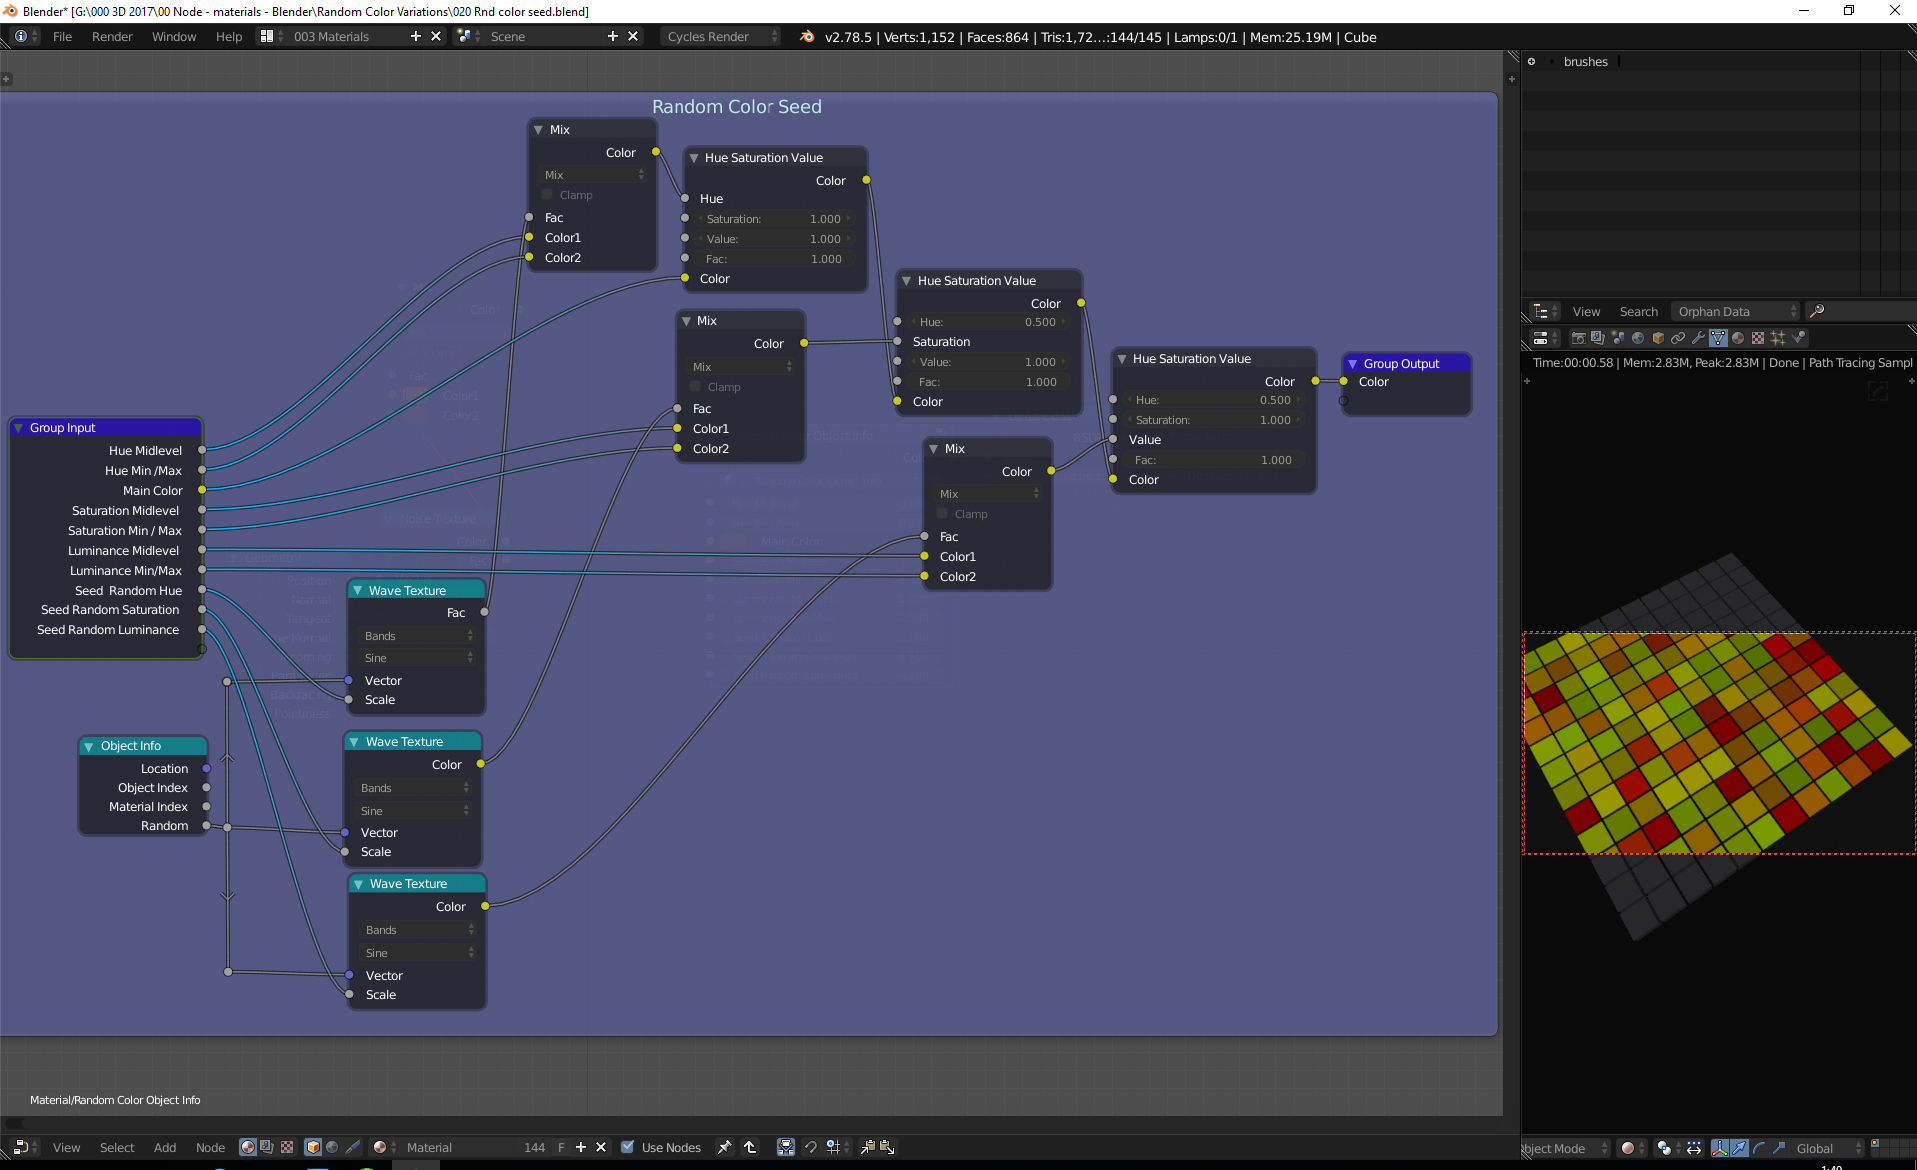Open the Material properties sphere tab
This screenshot has height=1170, width=1917.
pyautogui.click(x=1738, y=338)
